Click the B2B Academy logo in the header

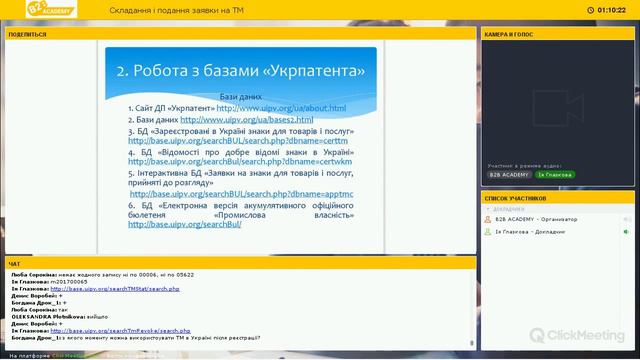(x=51, y=9)
